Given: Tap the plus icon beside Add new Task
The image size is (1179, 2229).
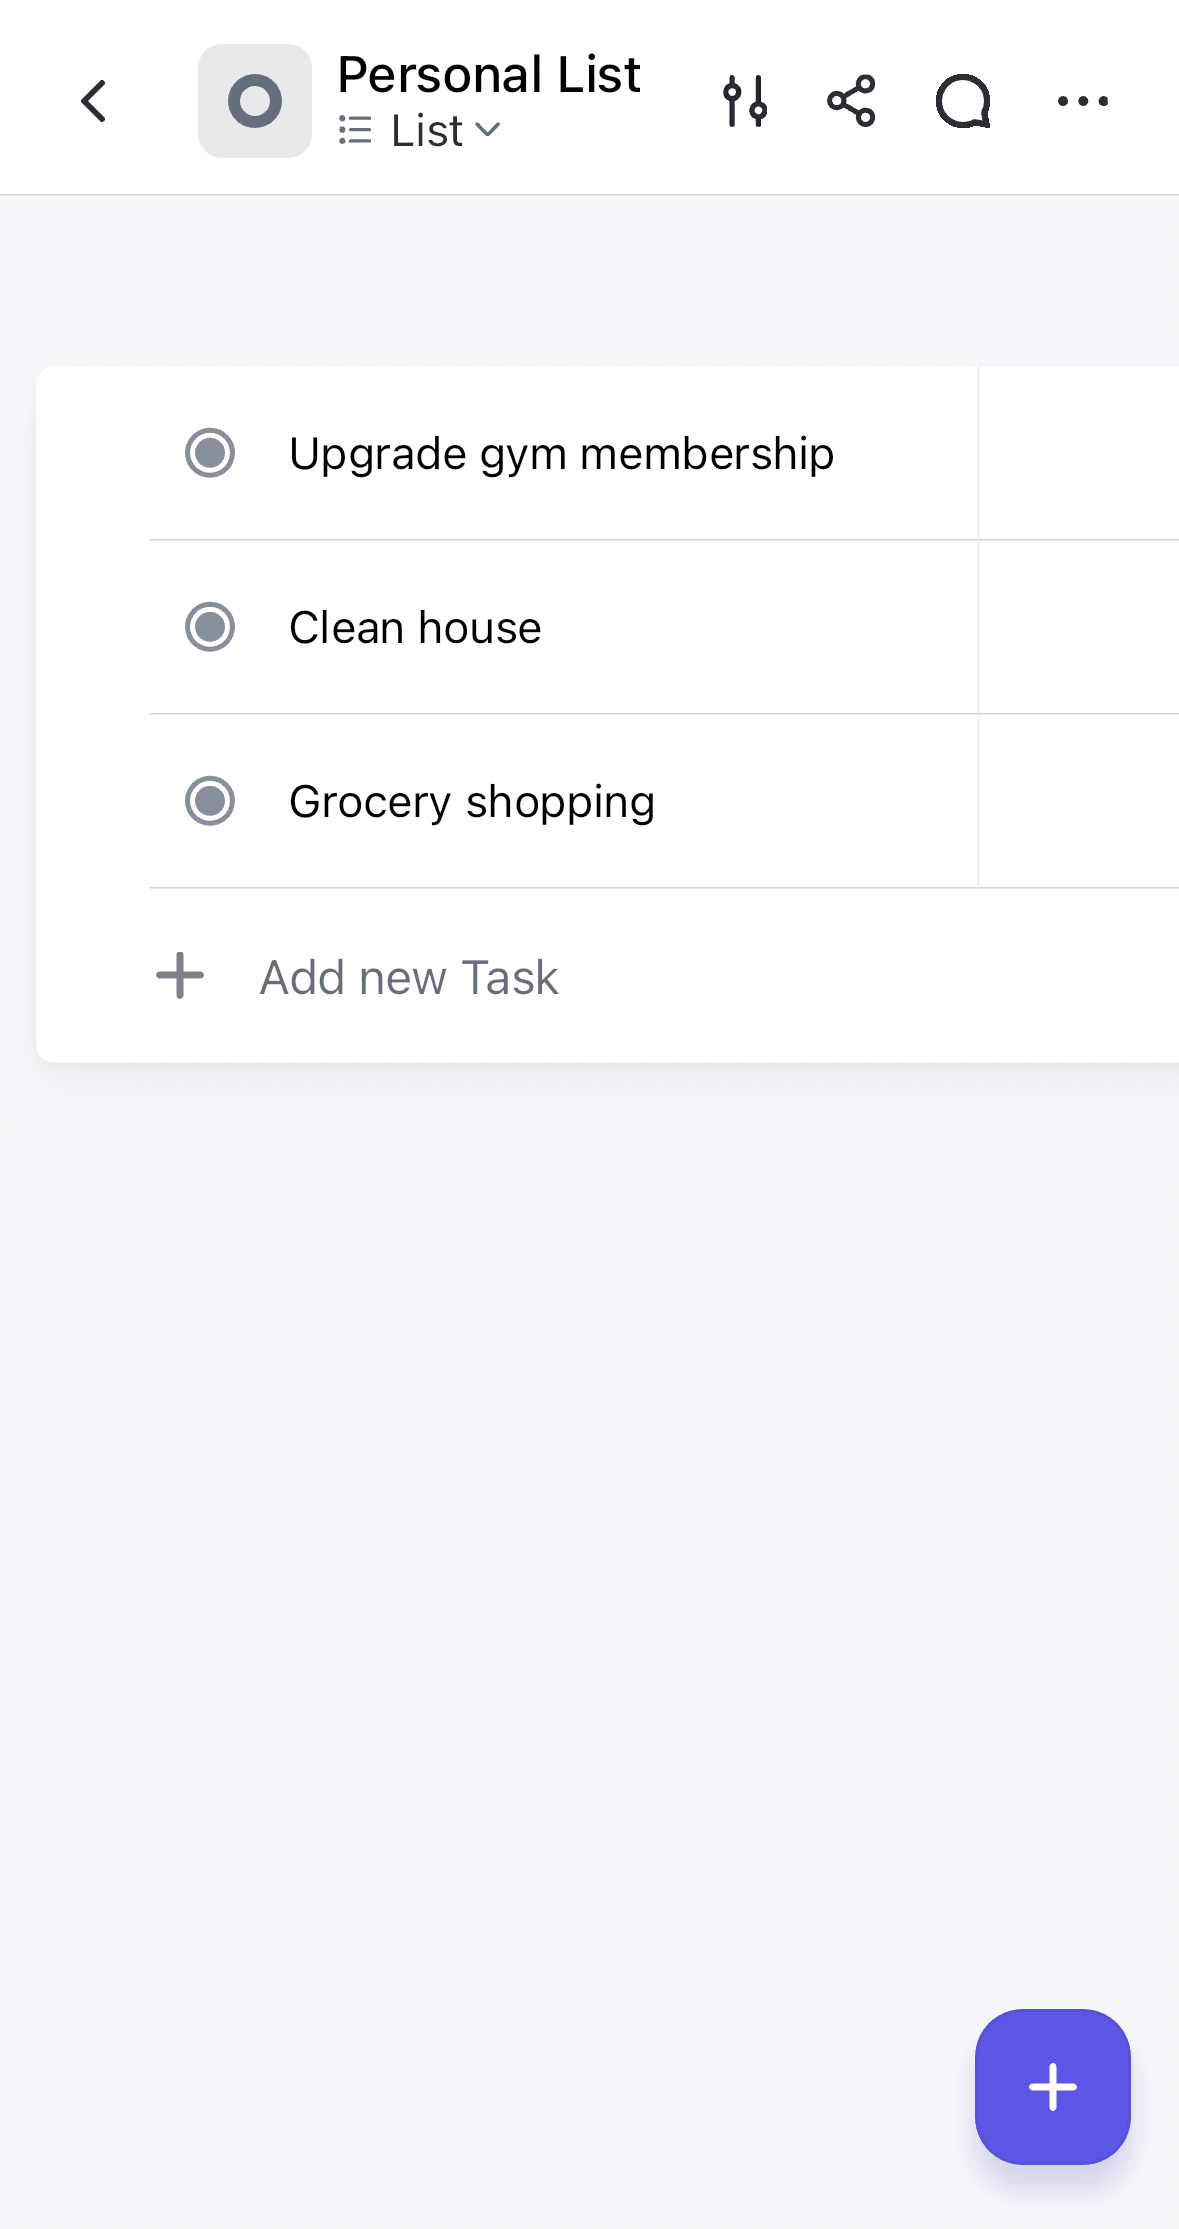Looking at the screenshot, I should (180, 976).
